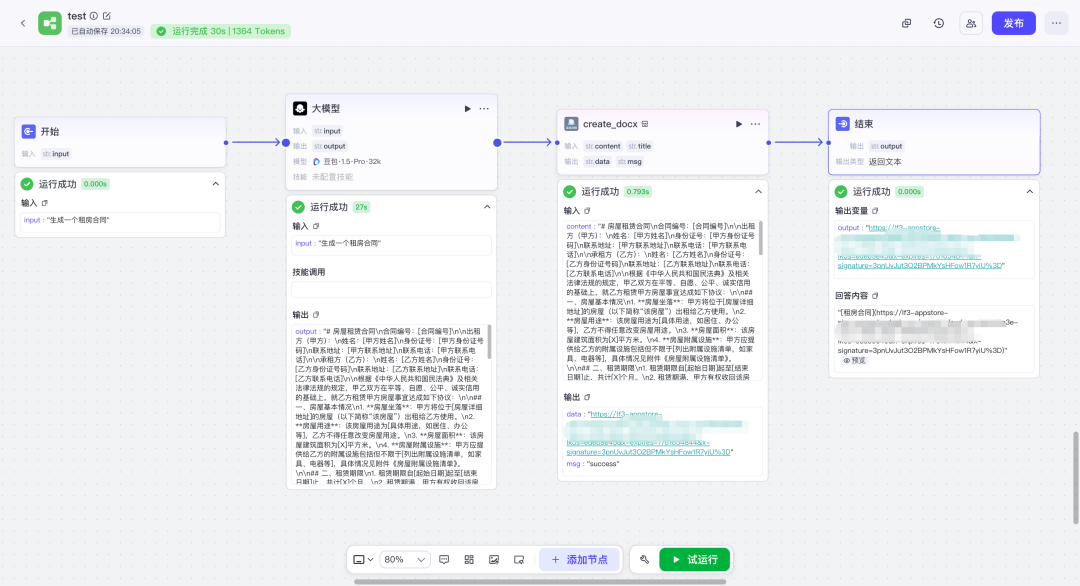Click the 发布 publish button
The width and height of the screenshot is (1080, 586).
[x=1013, y=23]
